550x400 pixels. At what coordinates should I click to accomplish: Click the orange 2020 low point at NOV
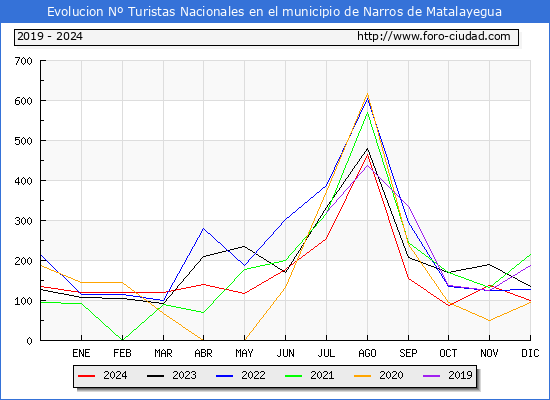pos(489,321)
